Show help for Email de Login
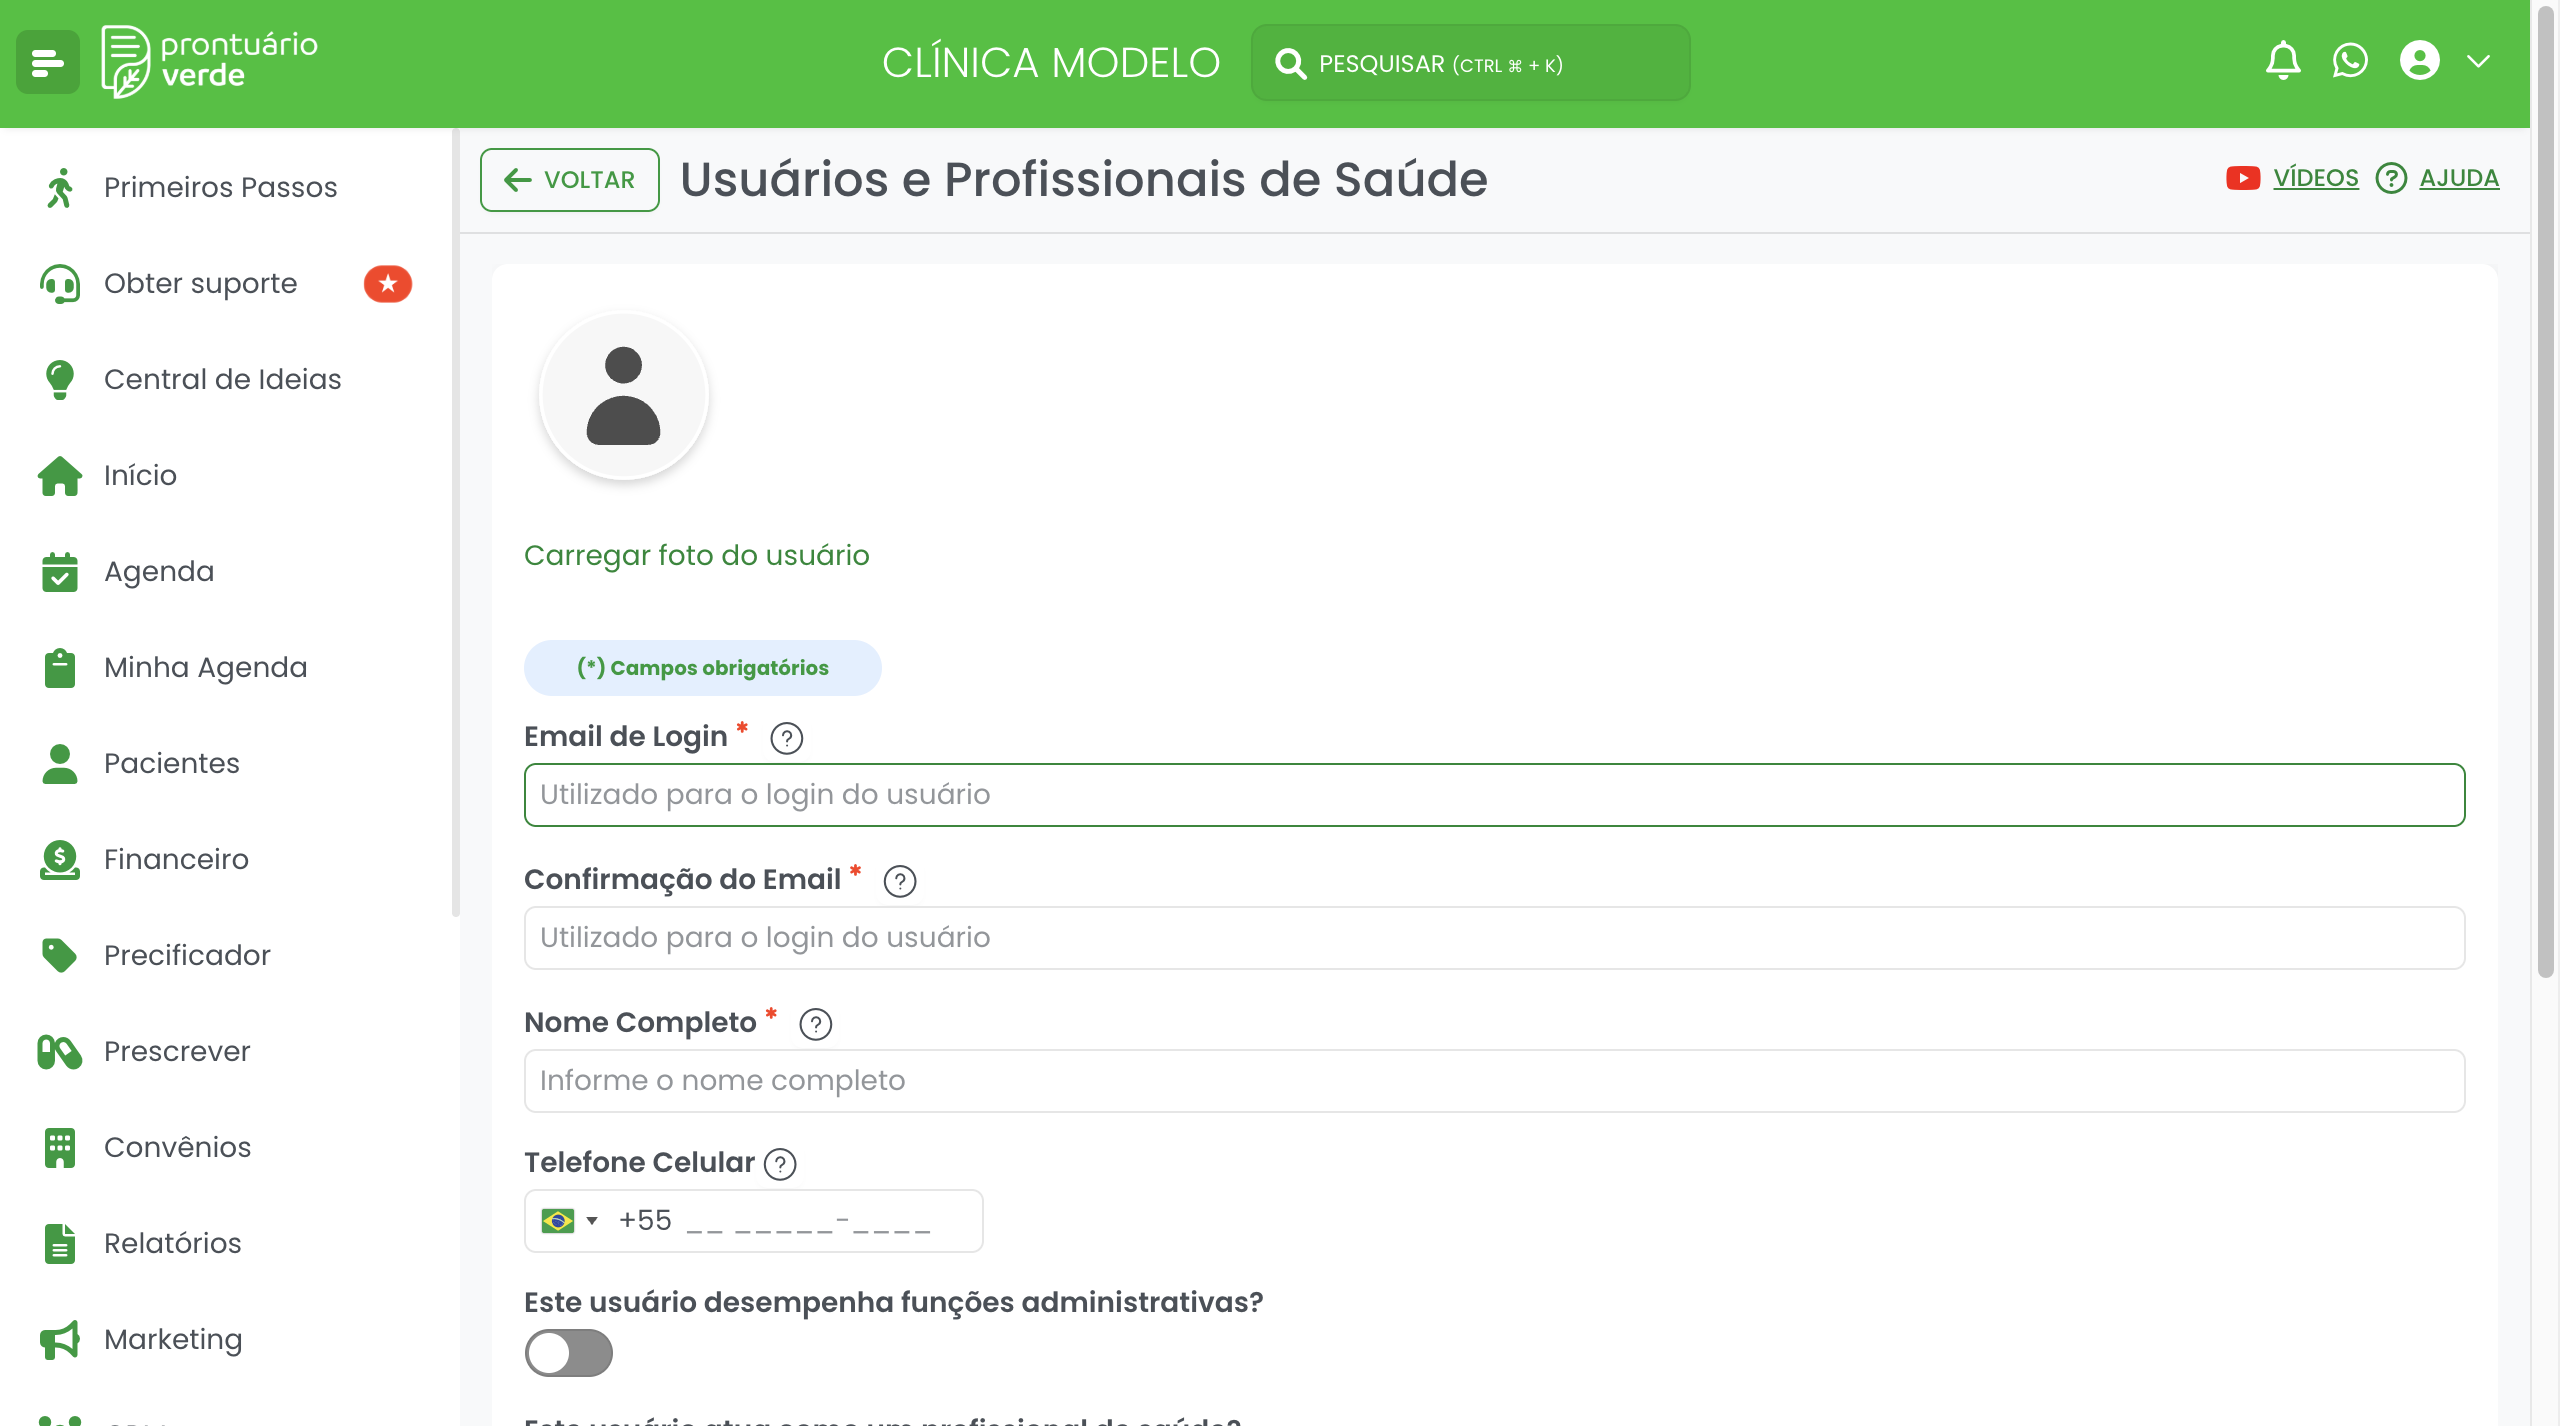 (787, 738)
